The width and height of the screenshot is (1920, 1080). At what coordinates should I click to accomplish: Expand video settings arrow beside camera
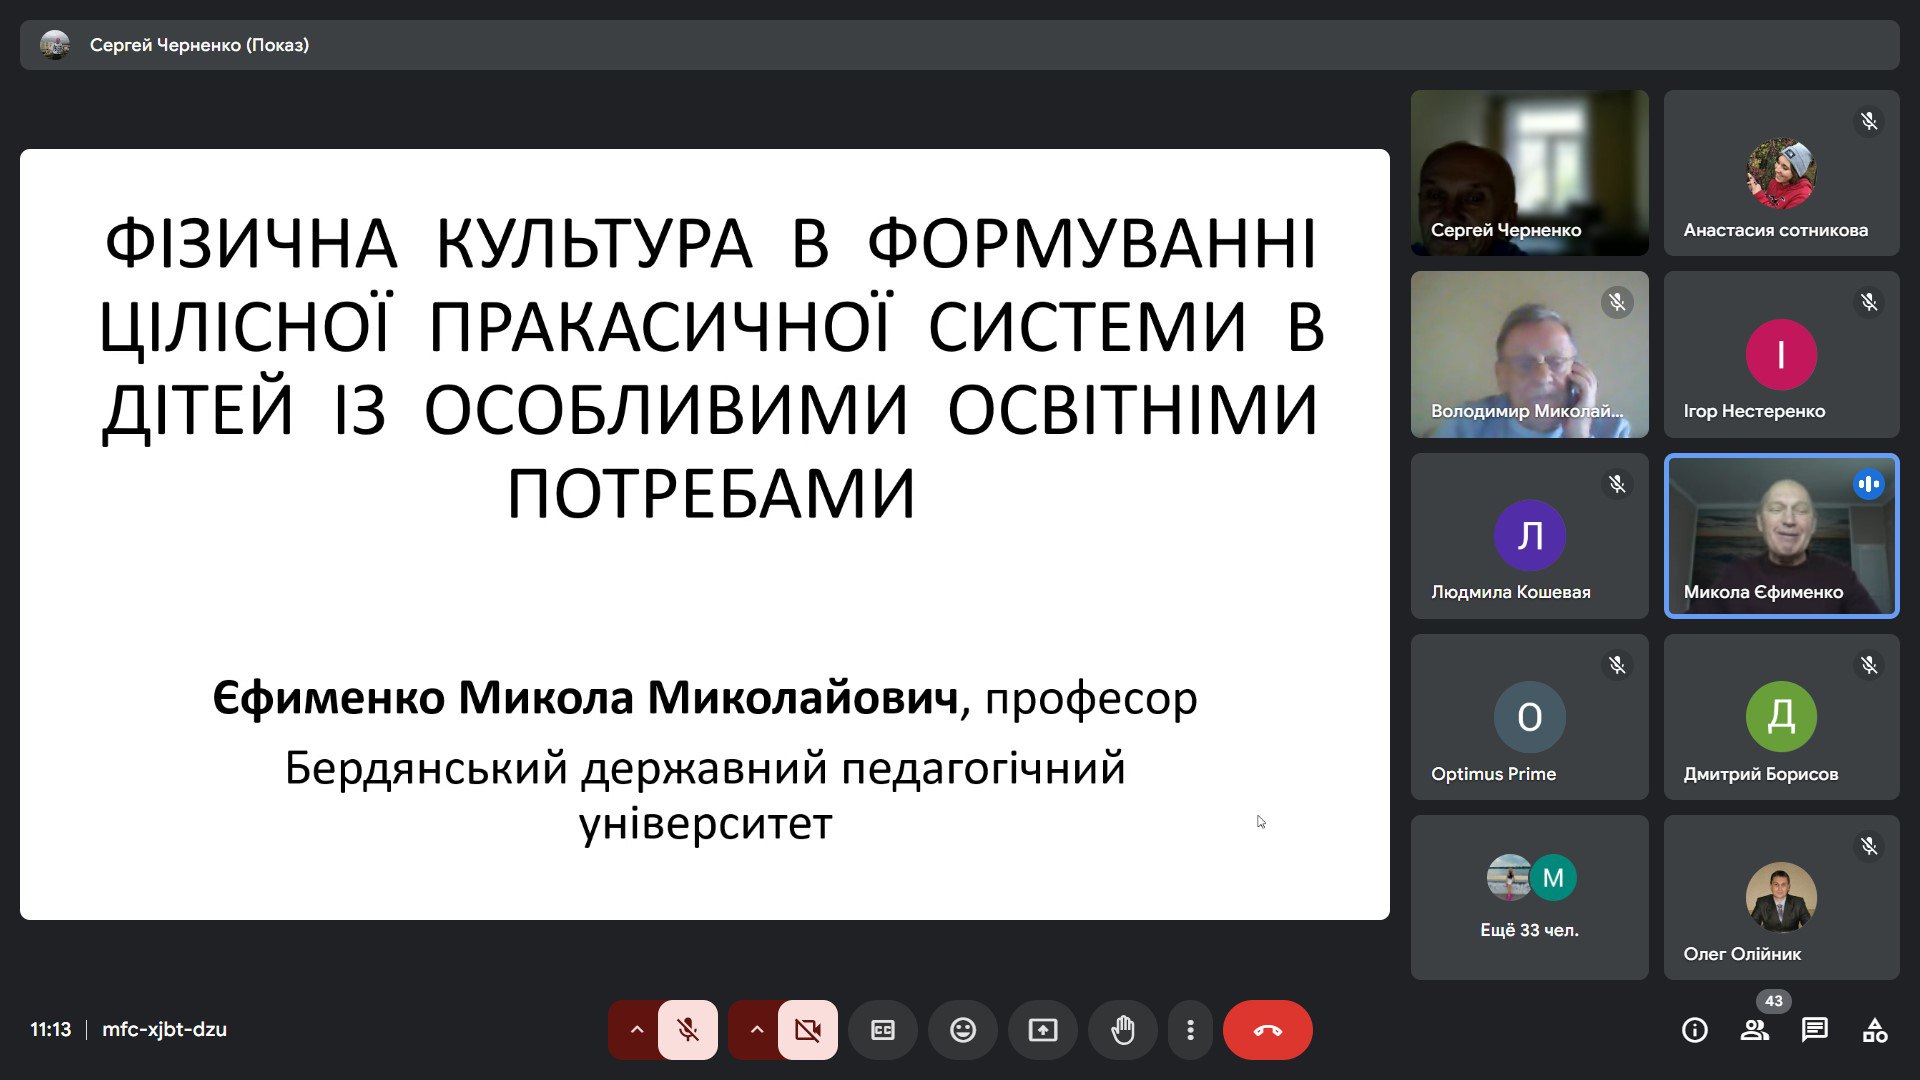click(x=756, y=1030)
